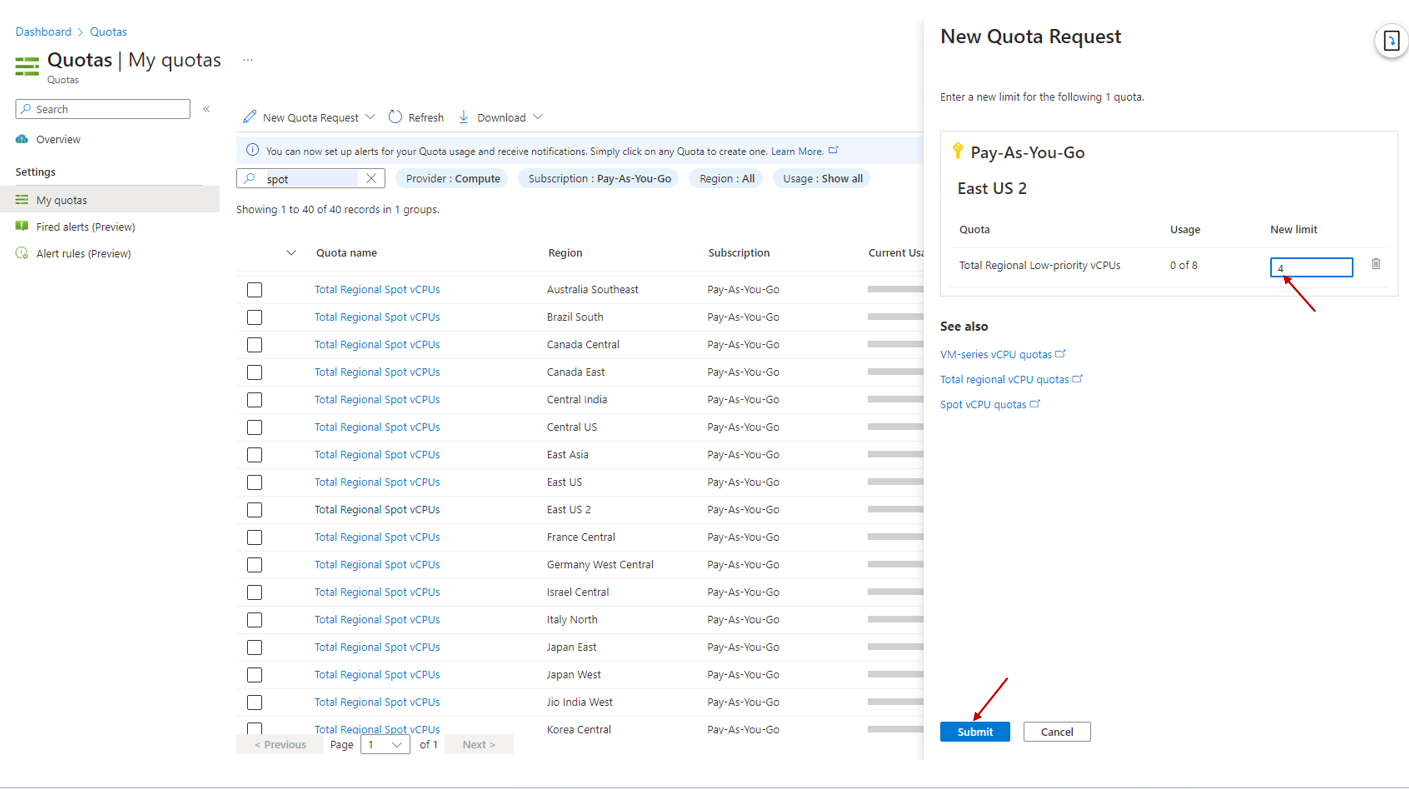
Task: Expand the New Quota Request dropdown arrow
Action: coord(370,117)
